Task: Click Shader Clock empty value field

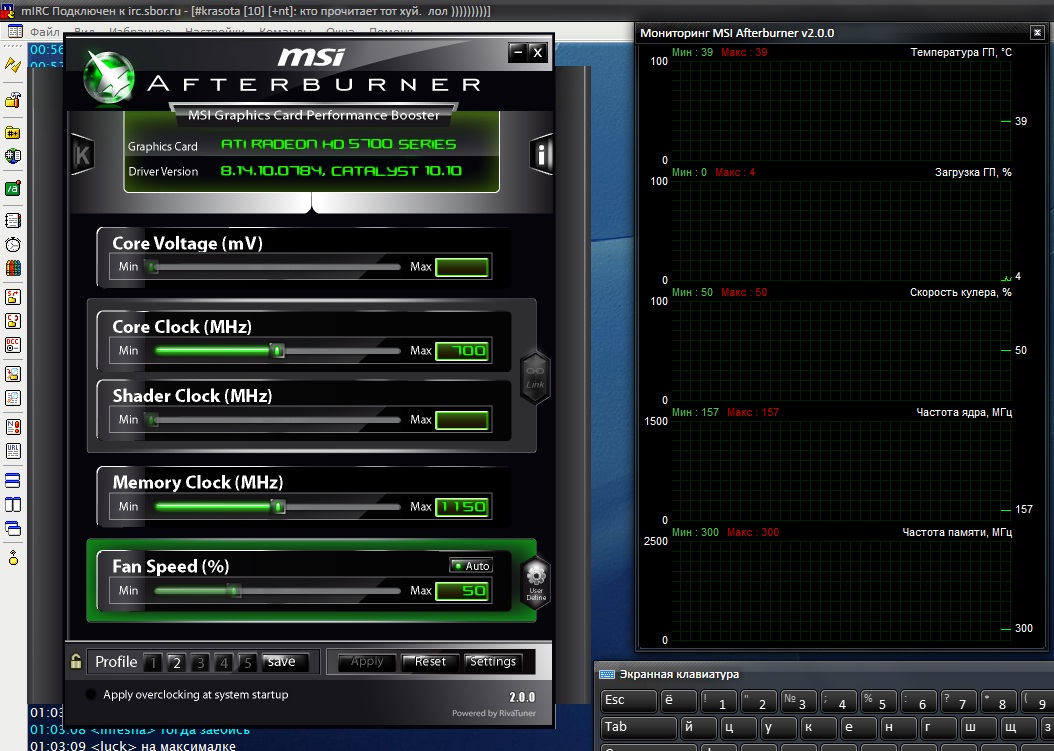Action: pyautogui.click(x=462, y=420)
